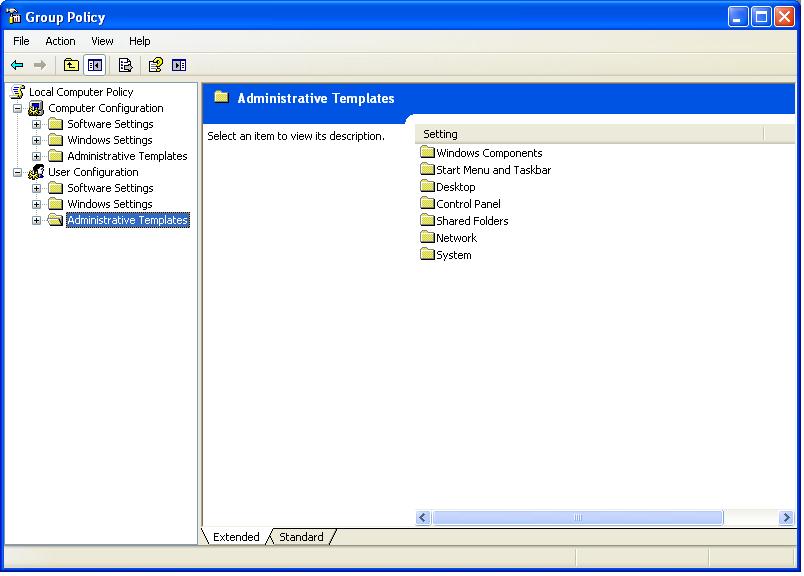804x576 pixels.
Task: Switch to the Extended tab
Action: tap(236, 537)
